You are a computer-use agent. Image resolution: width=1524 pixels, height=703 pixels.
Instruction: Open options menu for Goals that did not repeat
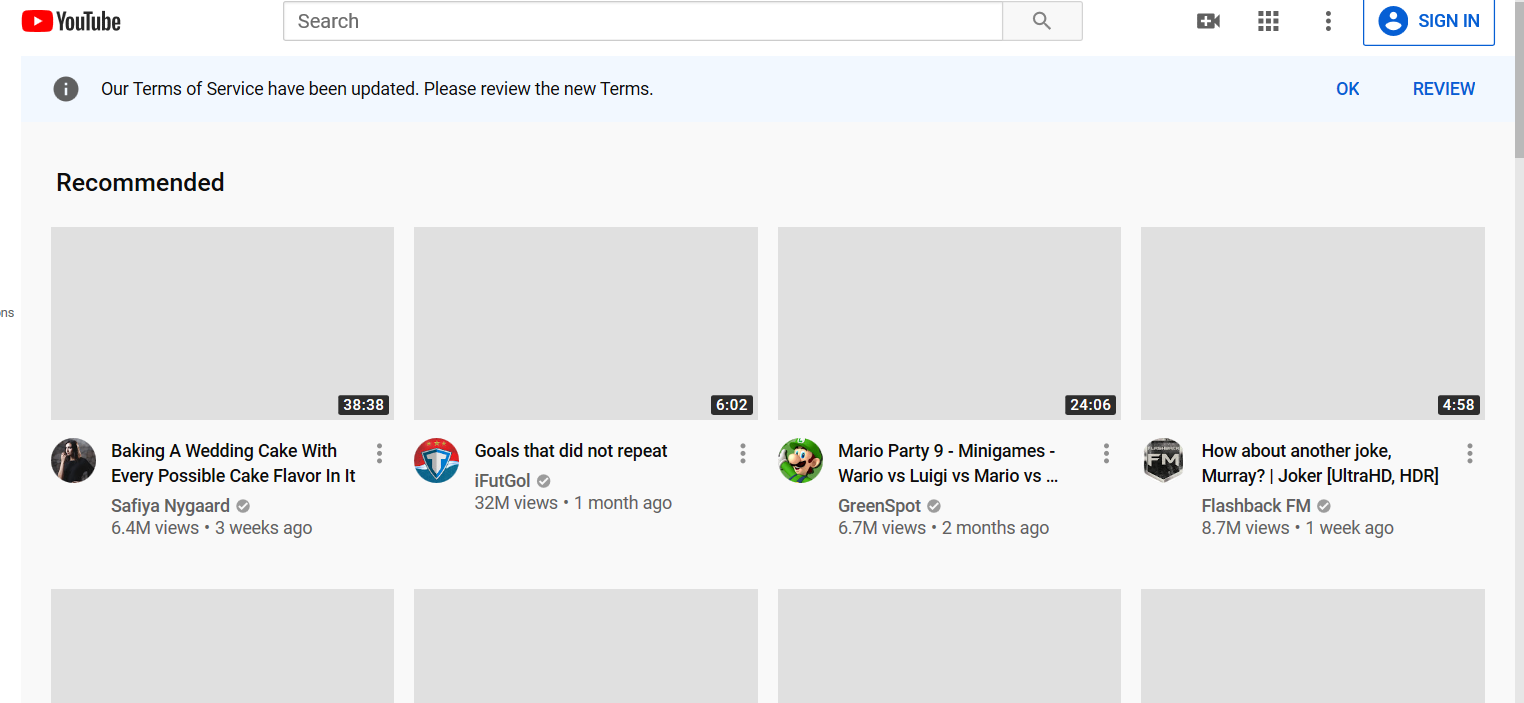point(742,454)
